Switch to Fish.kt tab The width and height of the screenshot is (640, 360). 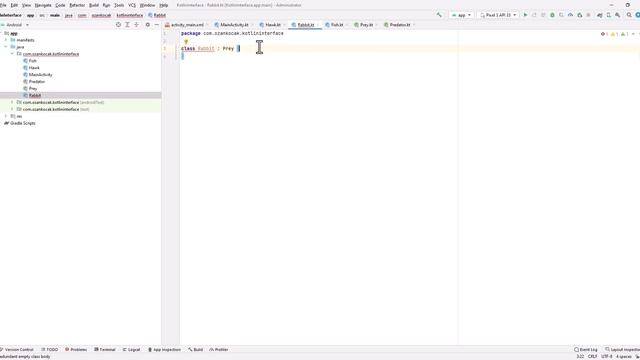[336, 25]
